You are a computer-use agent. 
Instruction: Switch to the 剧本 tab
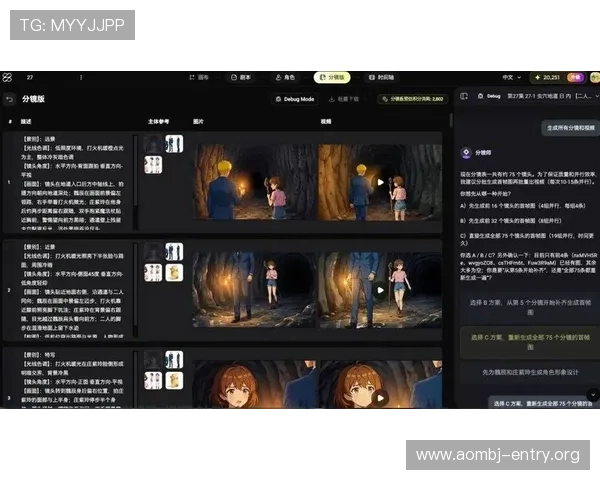[241, 77]
